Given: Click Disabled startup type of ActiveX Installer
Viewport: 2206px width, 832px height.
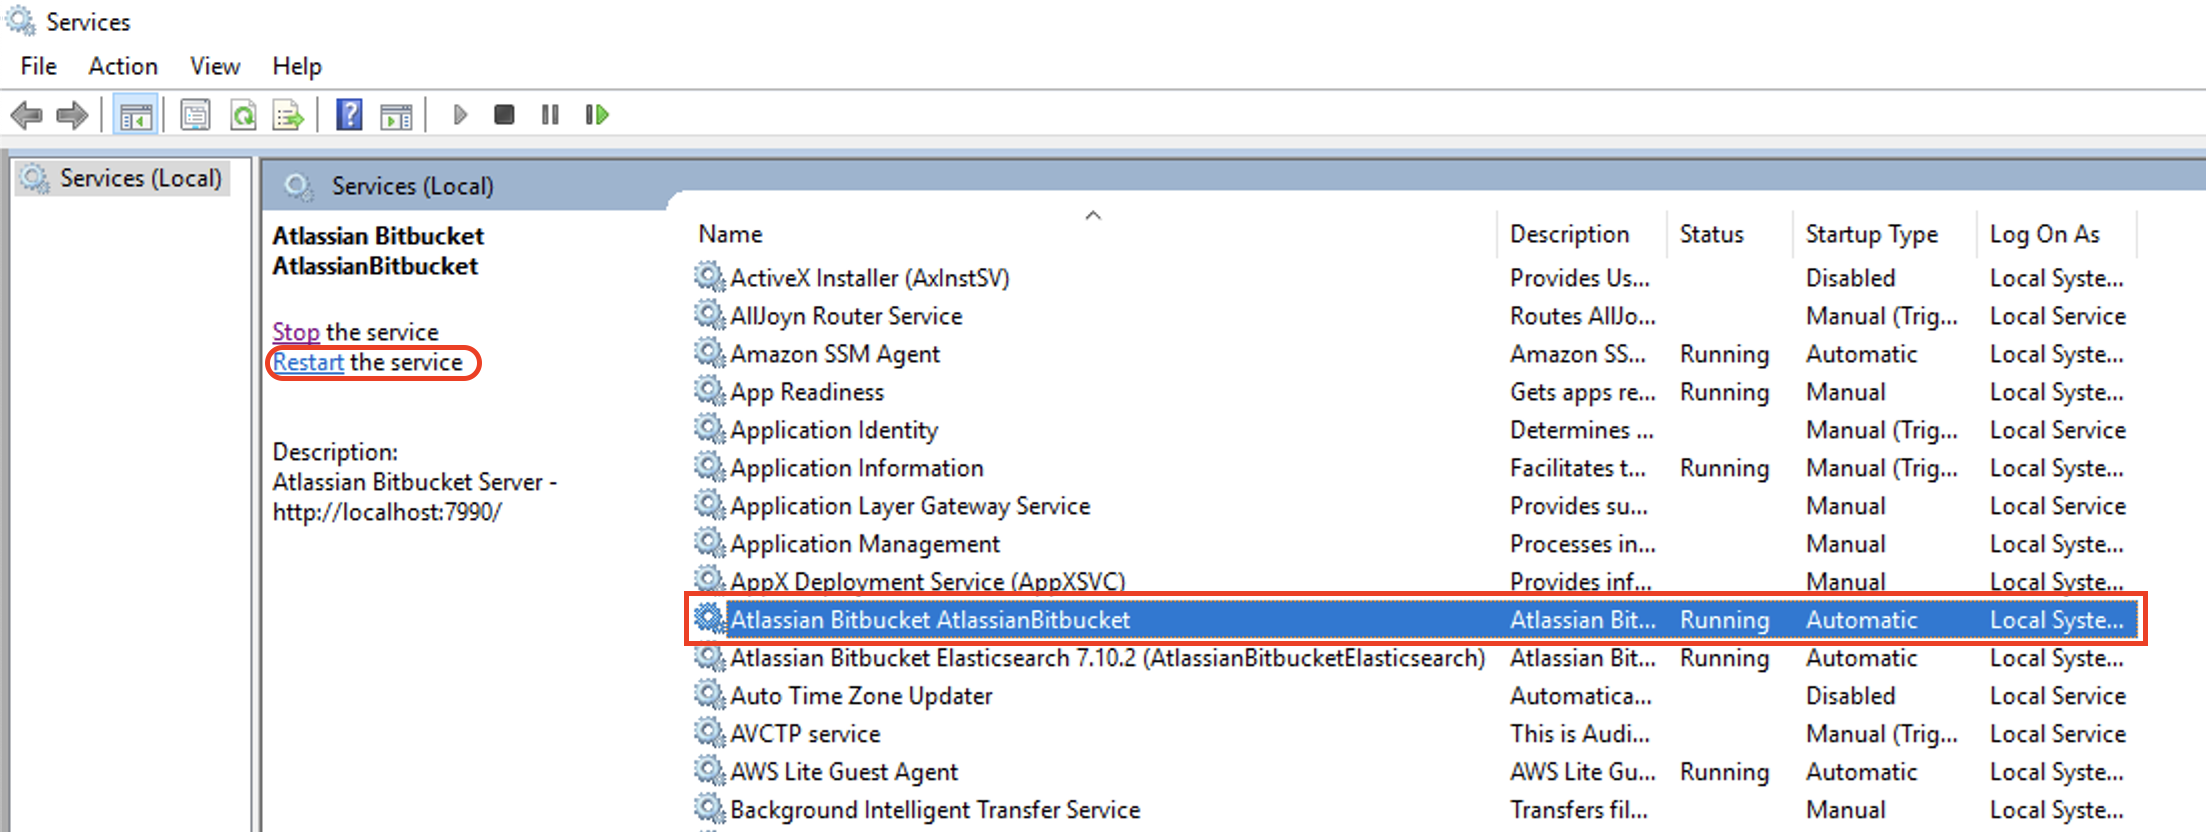Looking at the screenshot, I should 1850,278.
